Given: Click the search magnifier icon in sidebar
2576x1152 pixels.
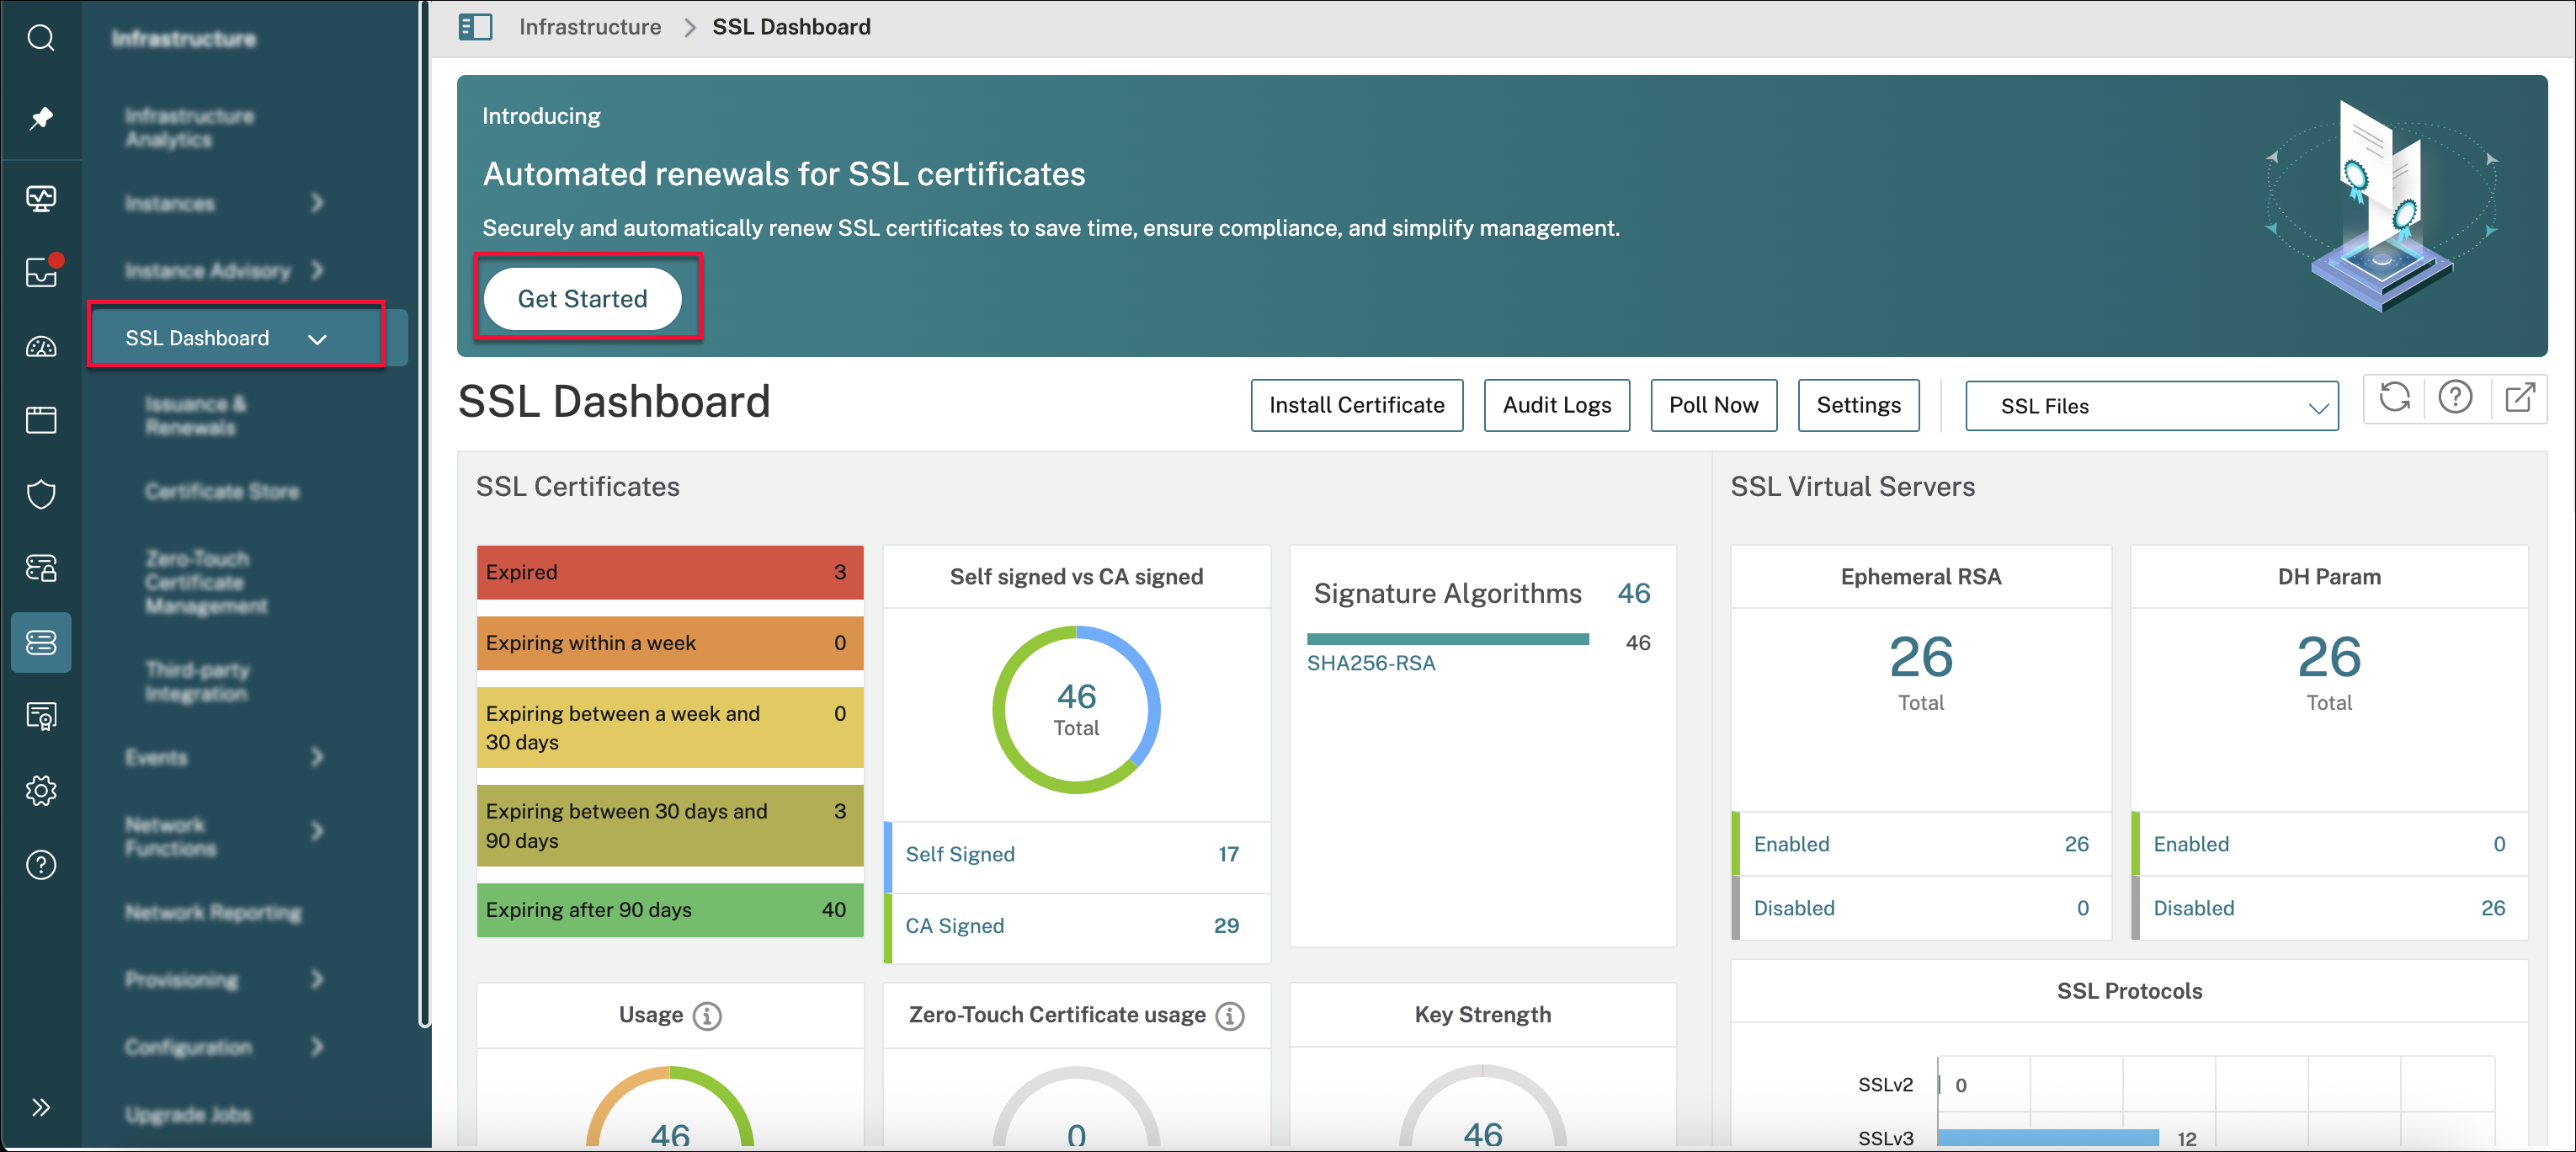Looking at the screenshot, I should point(41,38).
